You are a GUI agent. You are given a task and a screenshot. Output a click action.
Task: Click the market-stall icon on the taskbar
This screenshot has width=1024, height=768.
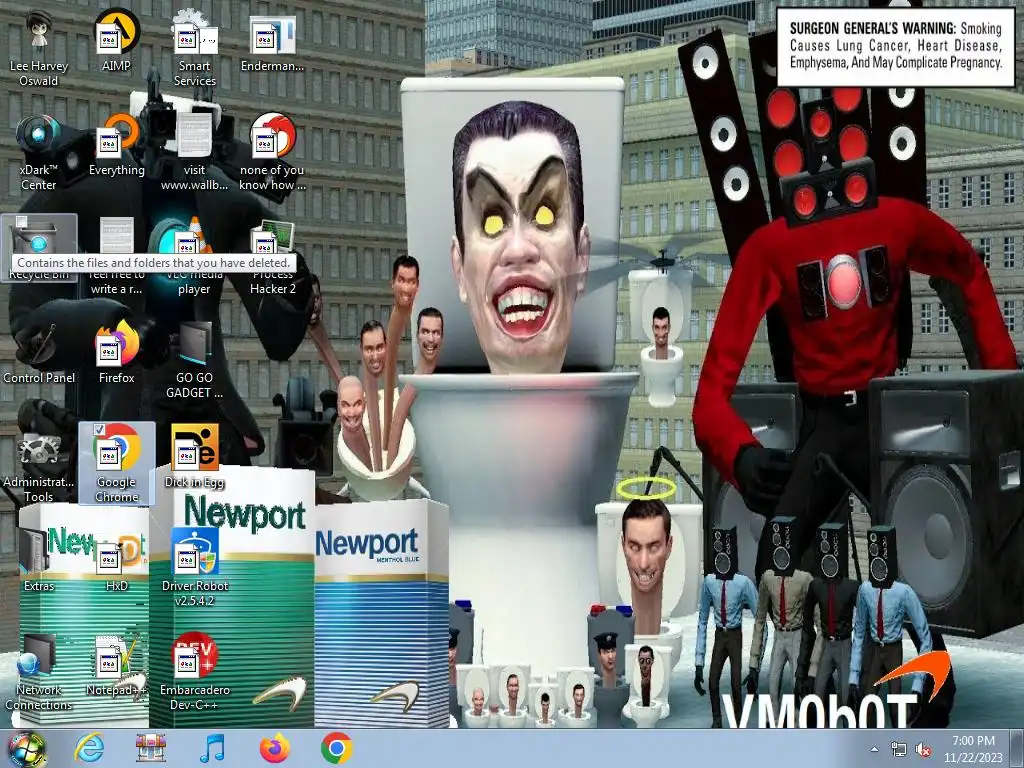click(x=151, y=748)
